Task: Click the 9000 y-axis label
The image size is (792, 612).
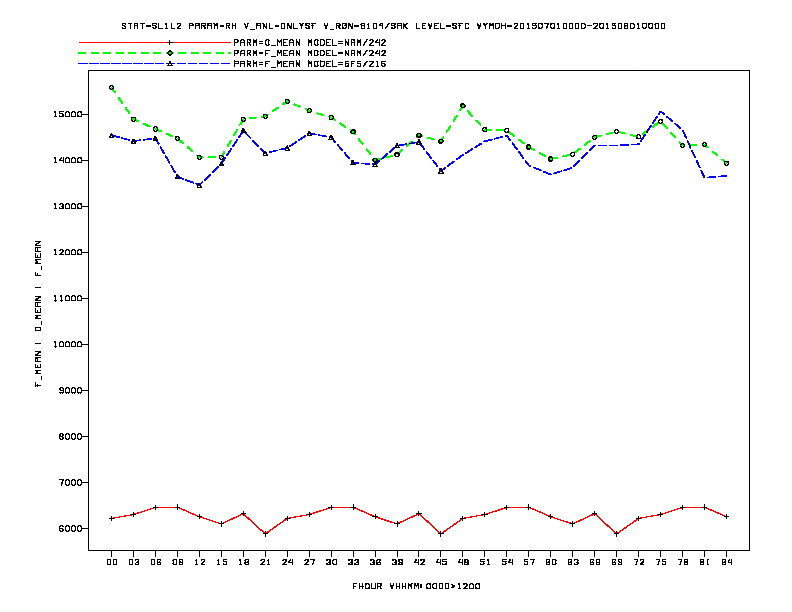Action: click(x=70, y=390)
